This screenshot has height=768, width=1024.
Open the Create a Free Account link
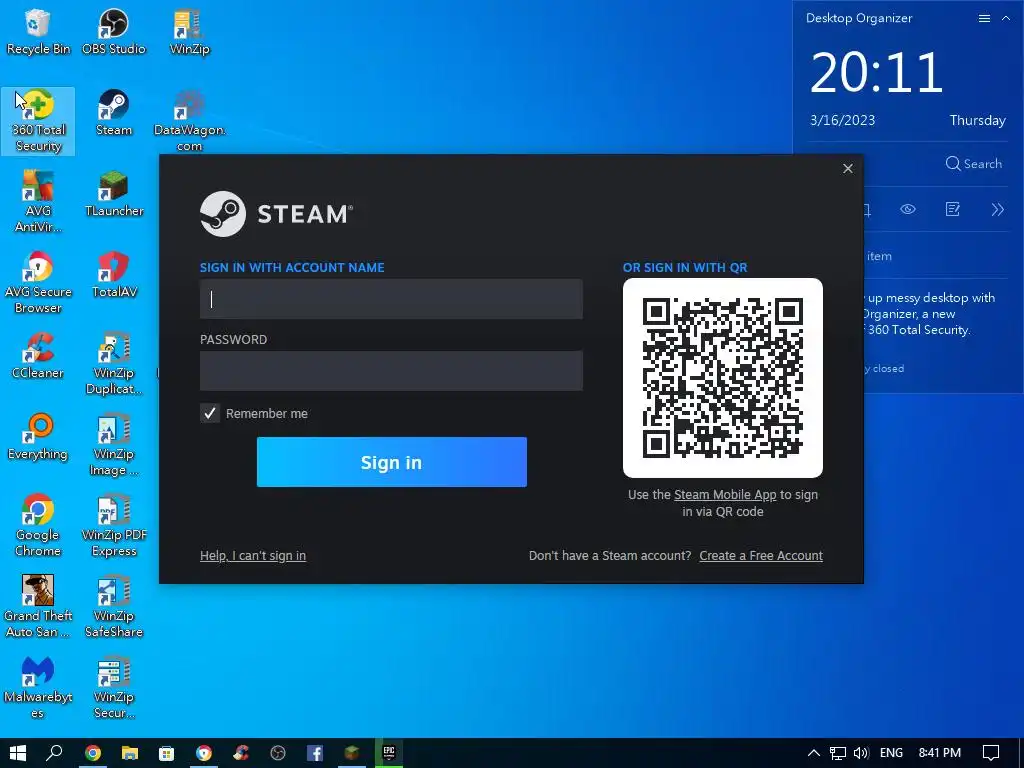(x=761, y=556)
